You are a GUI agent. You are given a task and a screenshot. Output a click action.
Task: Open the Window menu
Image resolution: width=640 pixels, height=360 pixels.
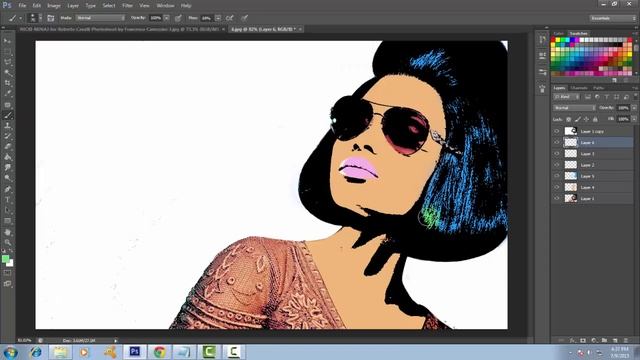coord(165,6)
